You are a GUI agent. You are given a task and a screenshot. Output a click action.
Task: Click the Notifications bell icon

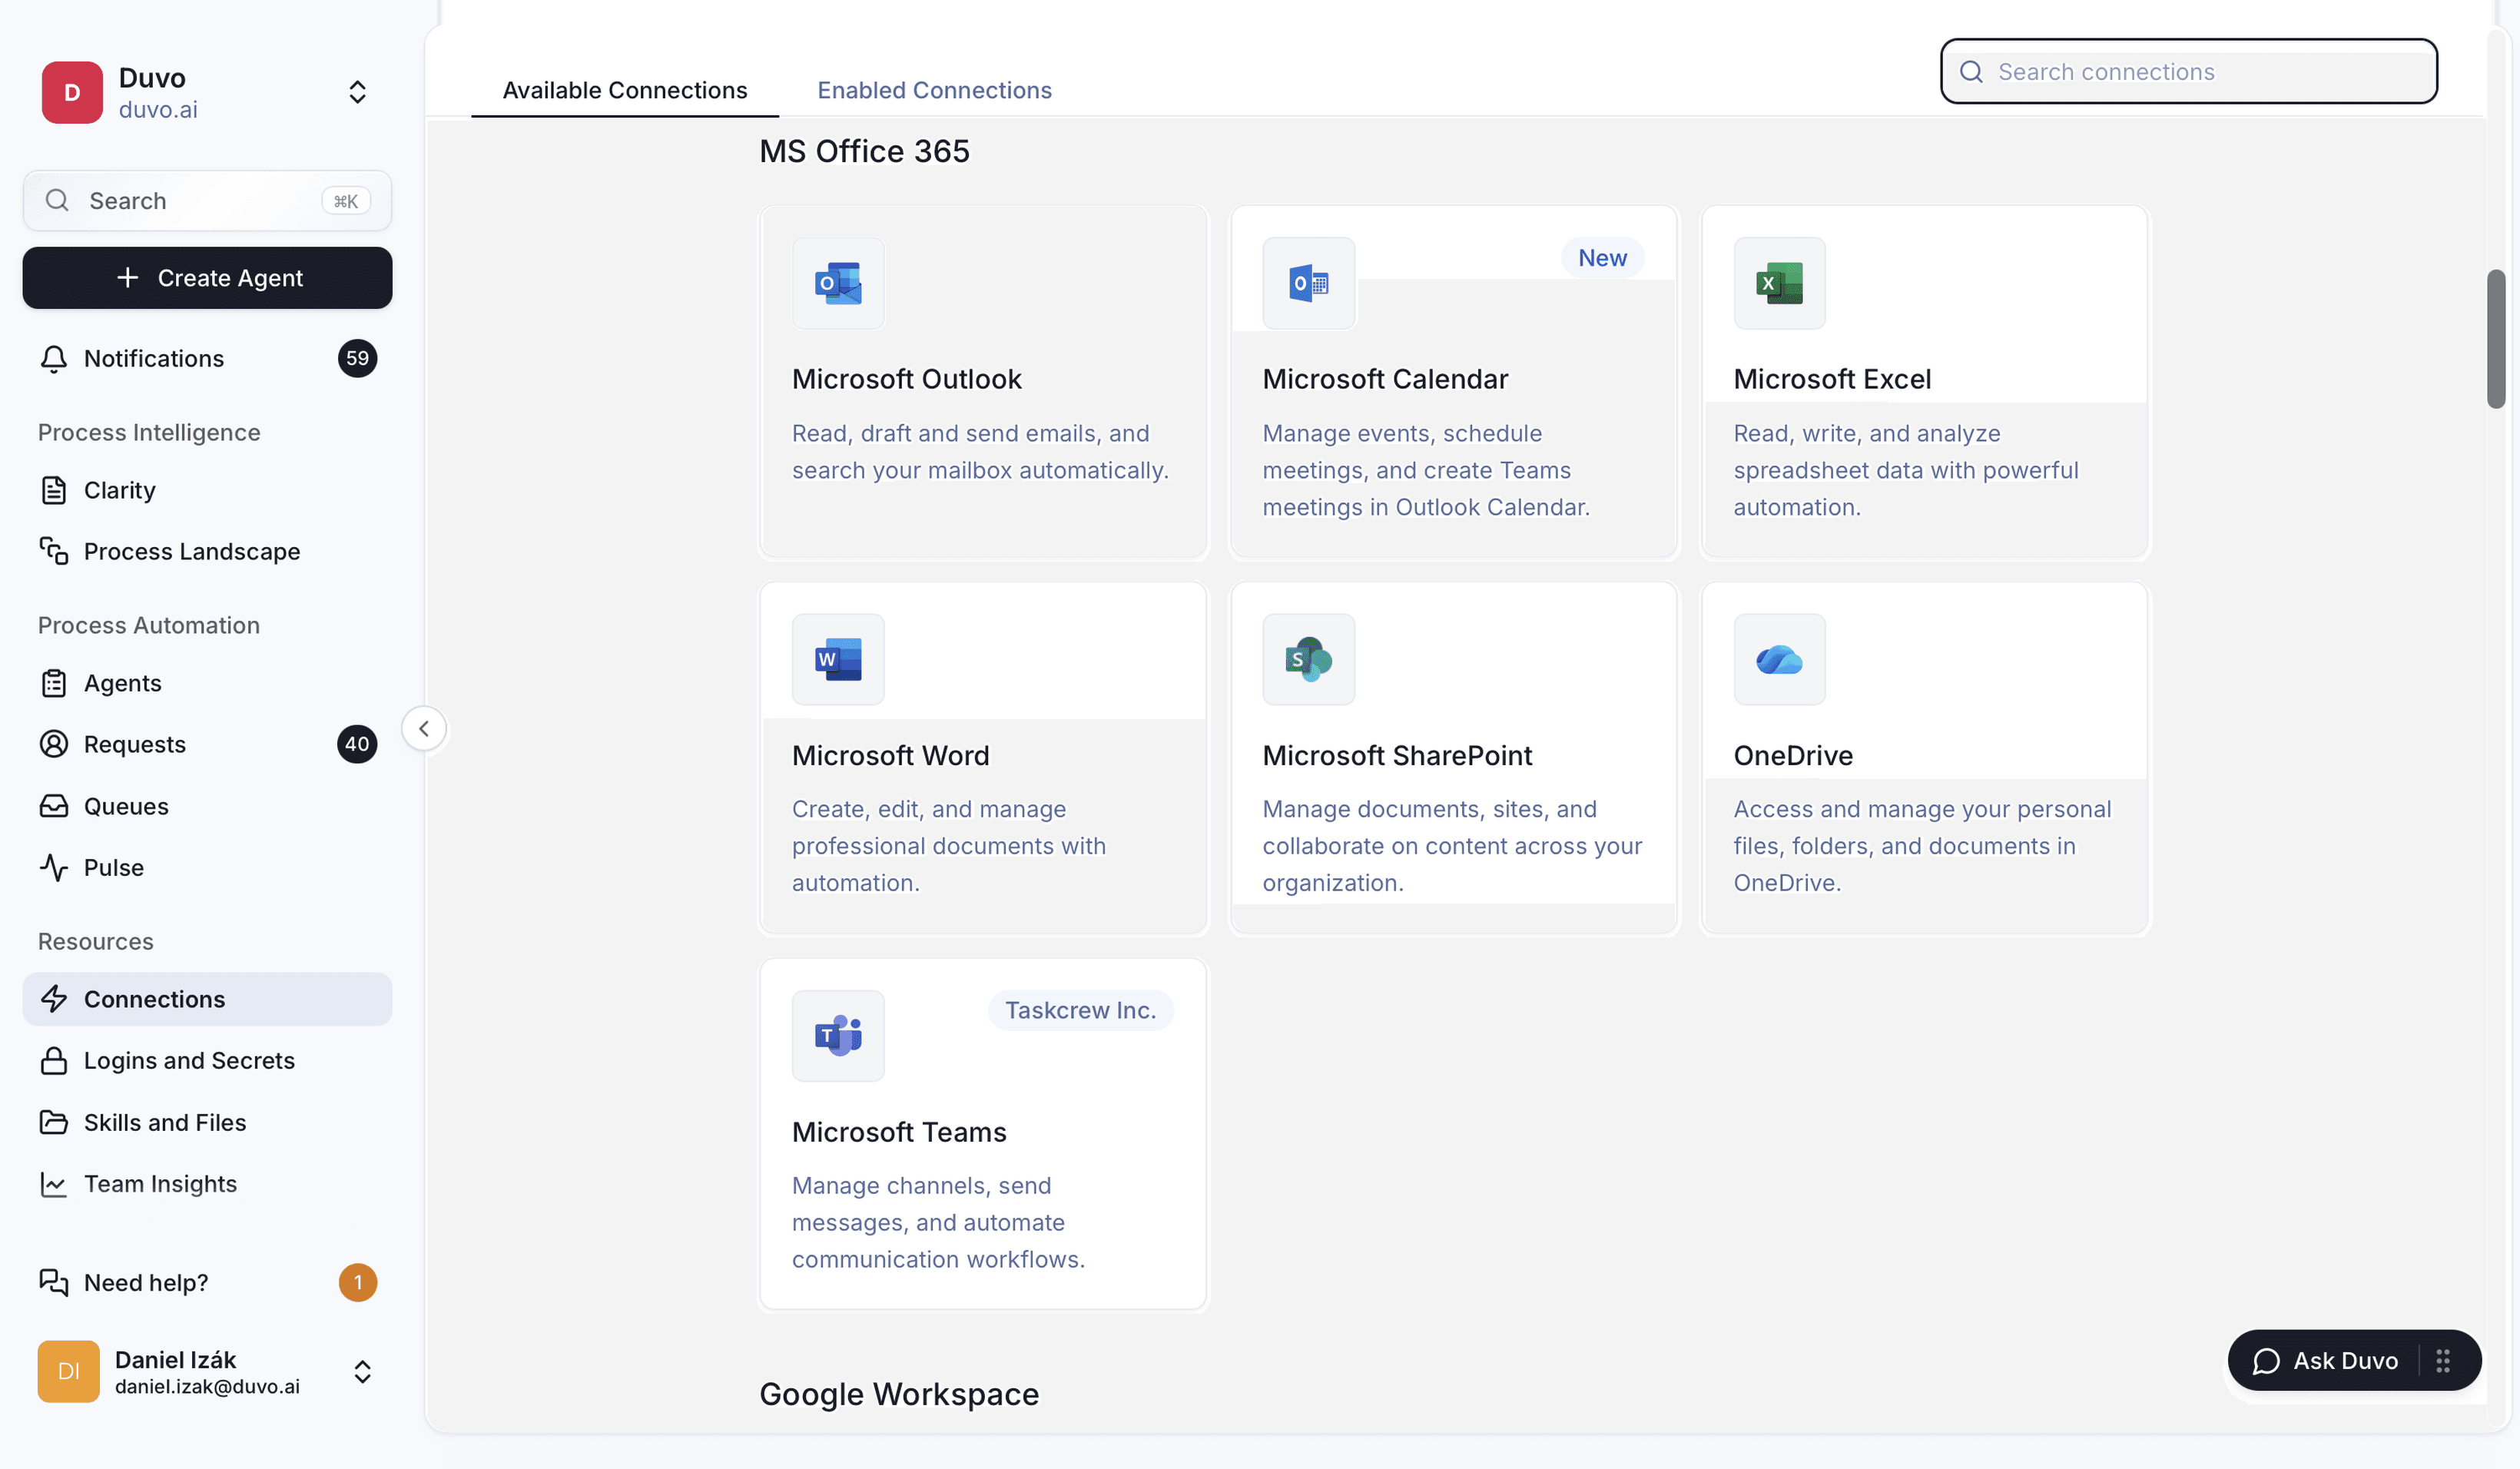(54, 358)
